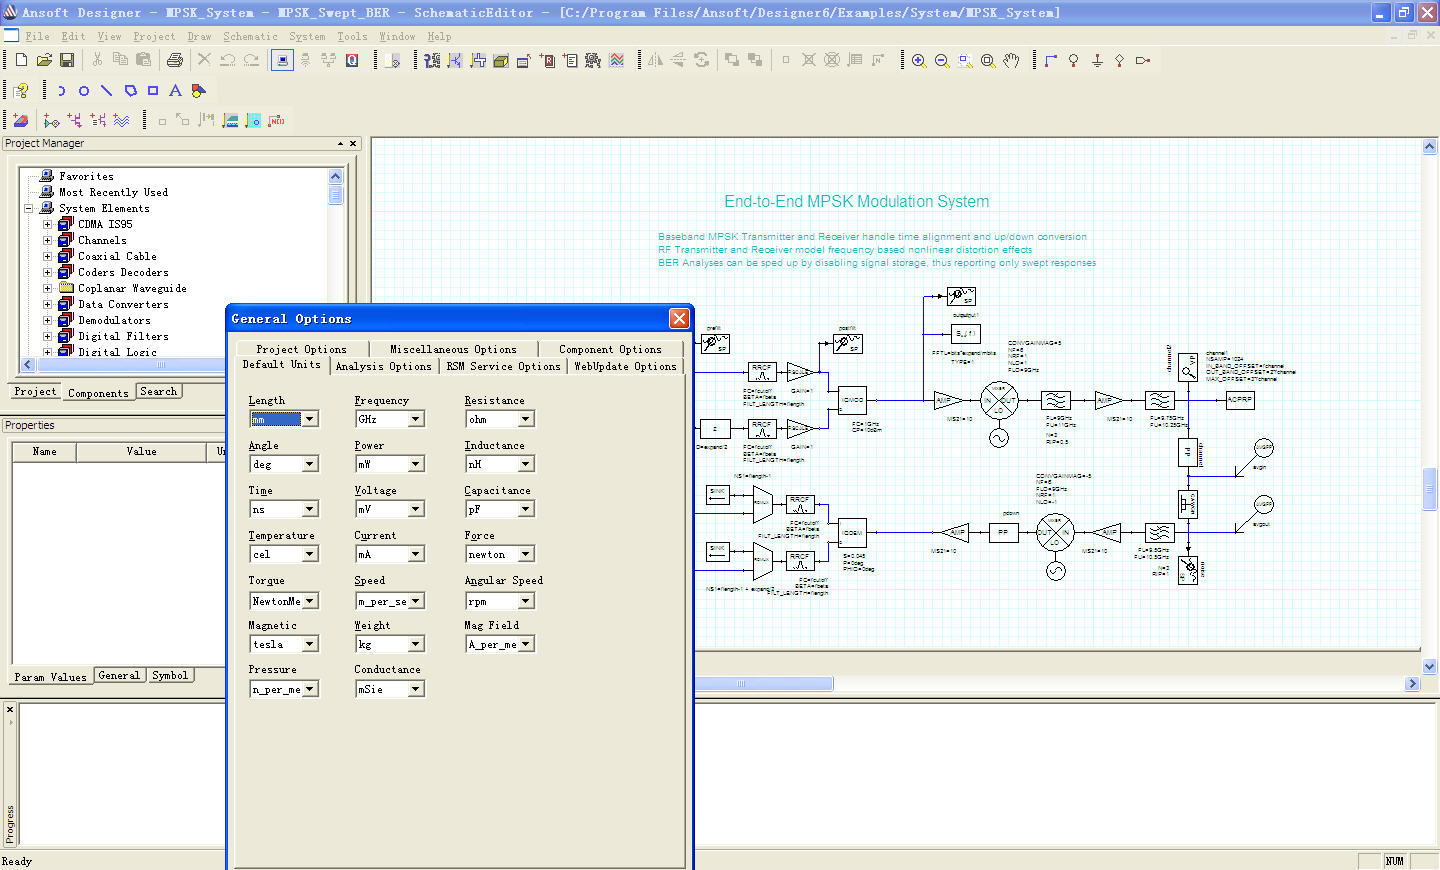Select the Wire drawing tool
Image resolution: width=1440 pixels, height=870 pixels.
pyautogui.click(x=1051, y=60)
